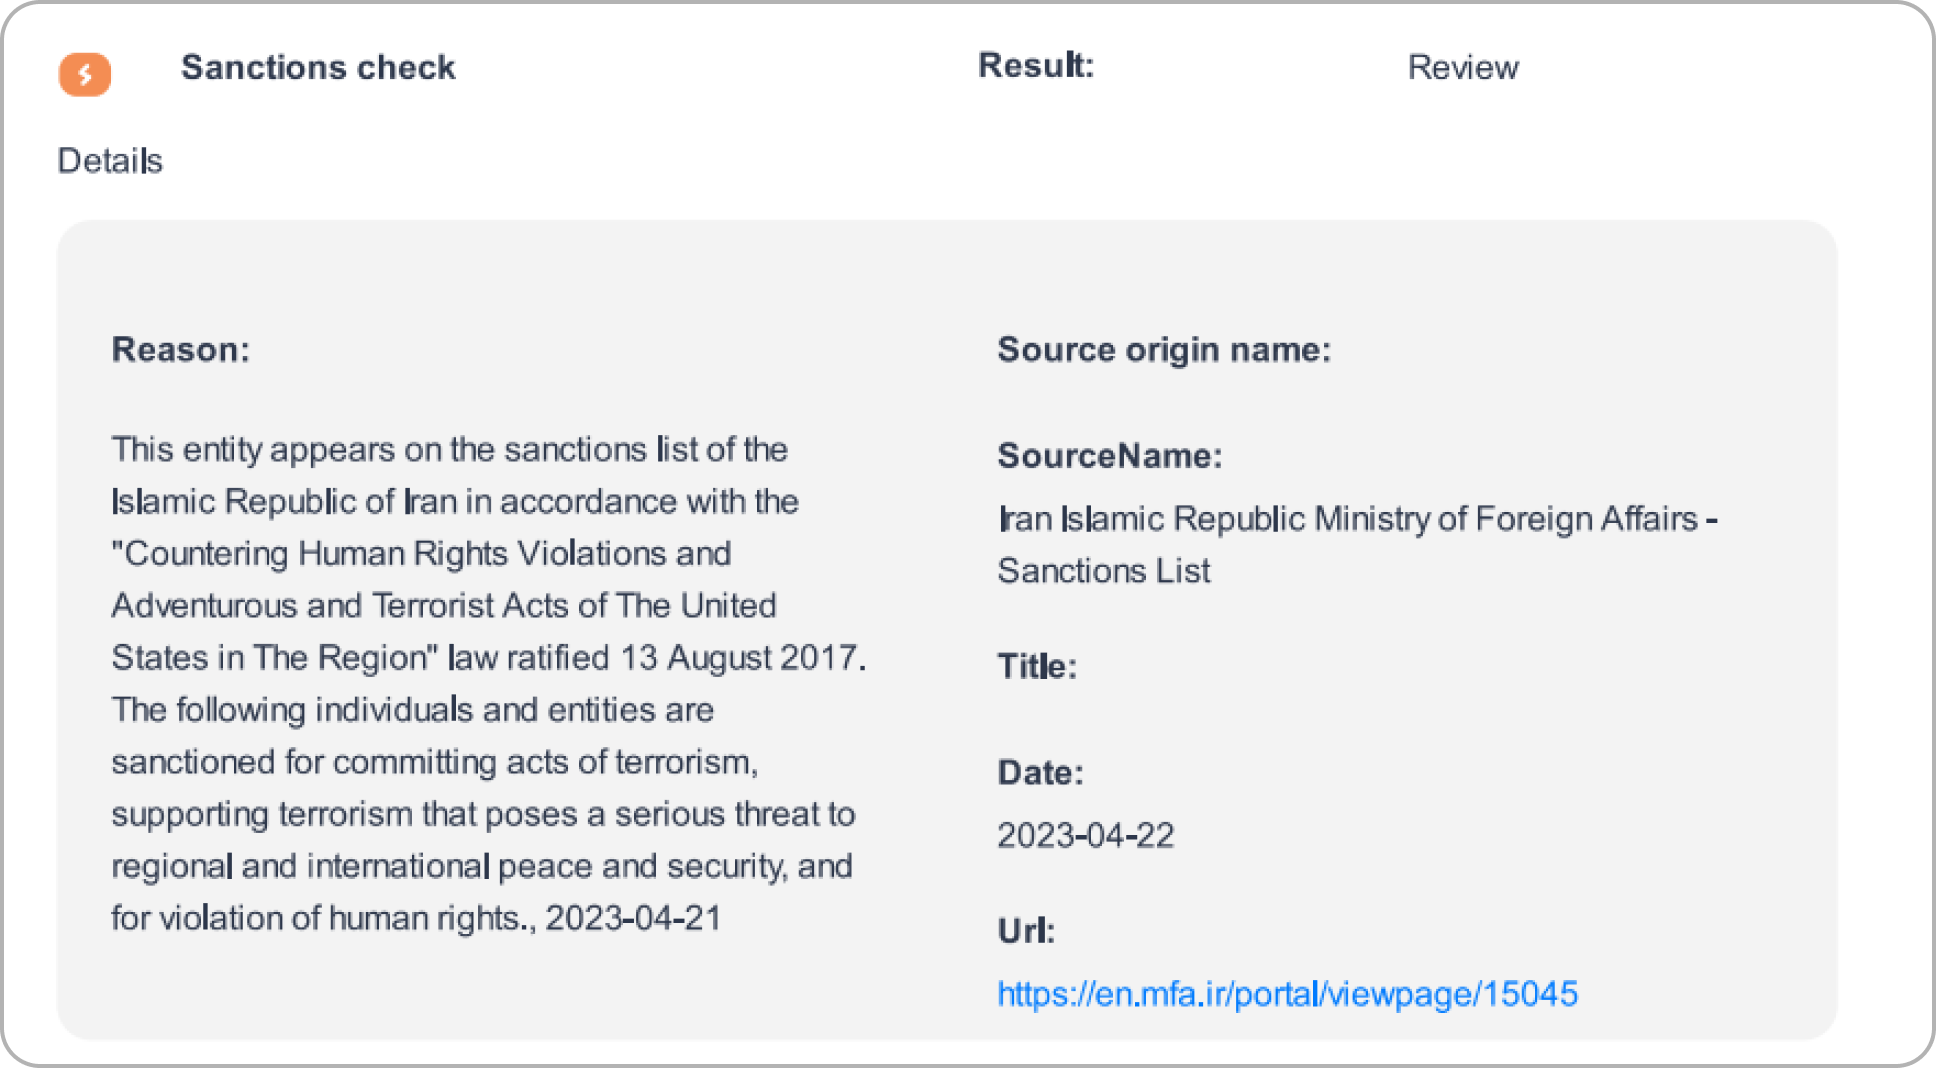The image size is (1936, 1068).
Task: Click the Date field label
Action: click(x=1041, y=772)
